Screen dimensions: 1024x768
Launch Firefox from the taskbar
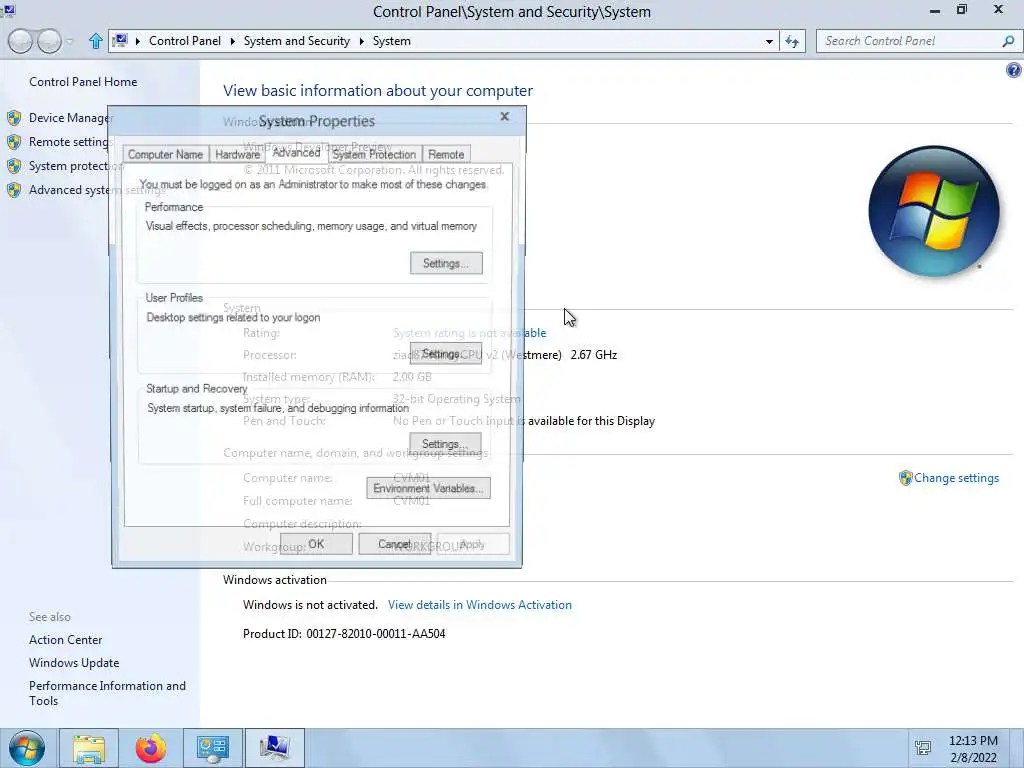(151, 748)
